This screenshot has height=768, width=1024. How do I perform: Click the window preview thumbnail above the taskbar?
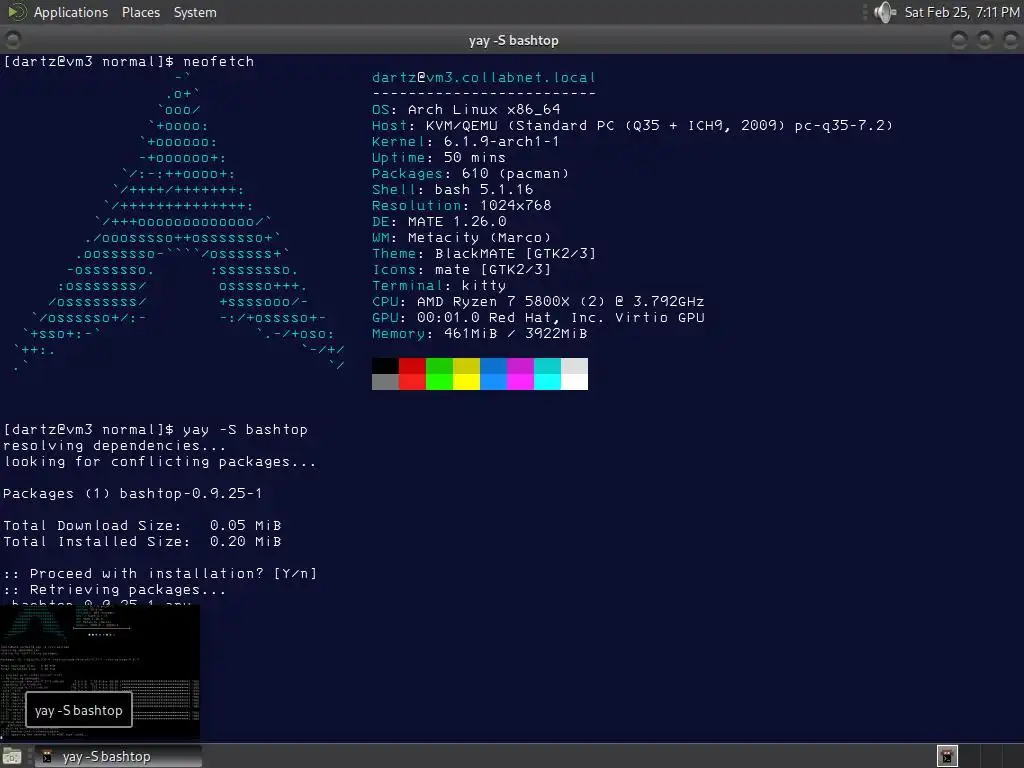100,673
